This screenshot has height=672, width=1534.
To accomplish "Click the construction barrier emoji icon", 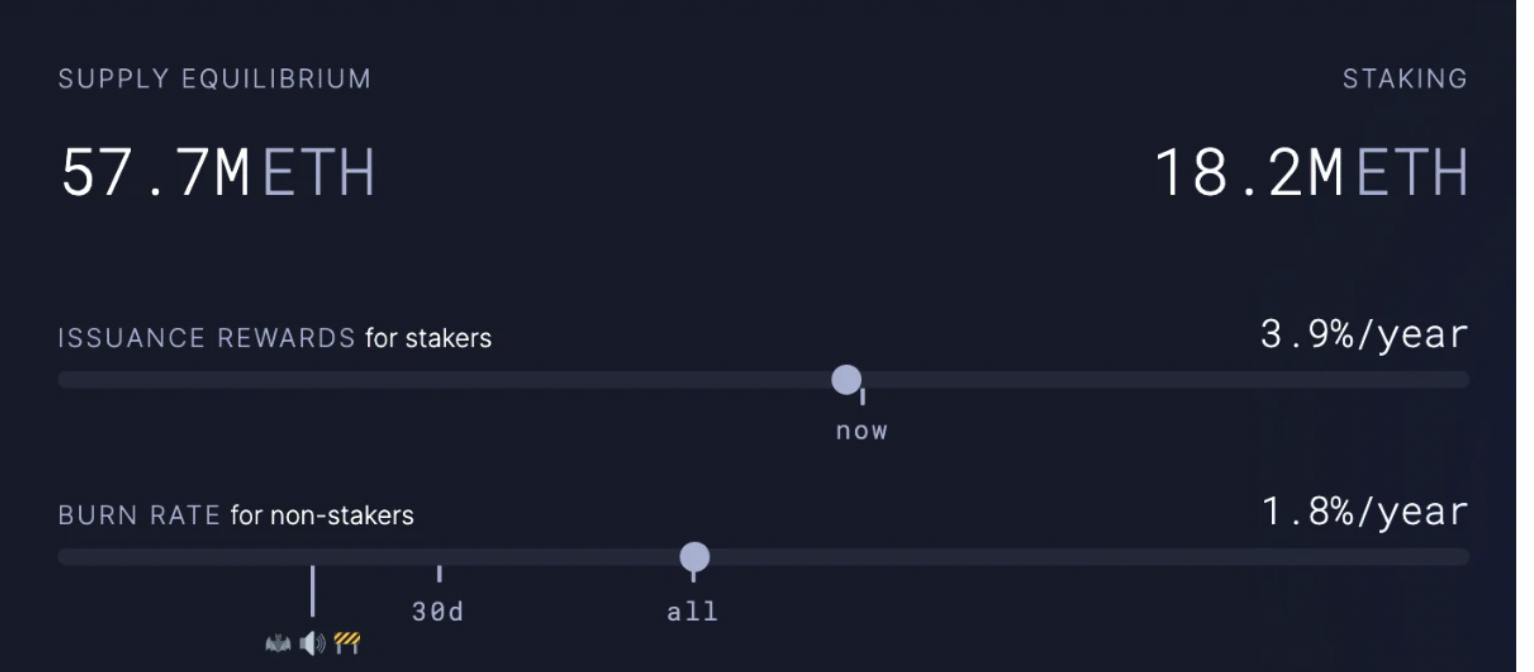I will coord(347,643).
